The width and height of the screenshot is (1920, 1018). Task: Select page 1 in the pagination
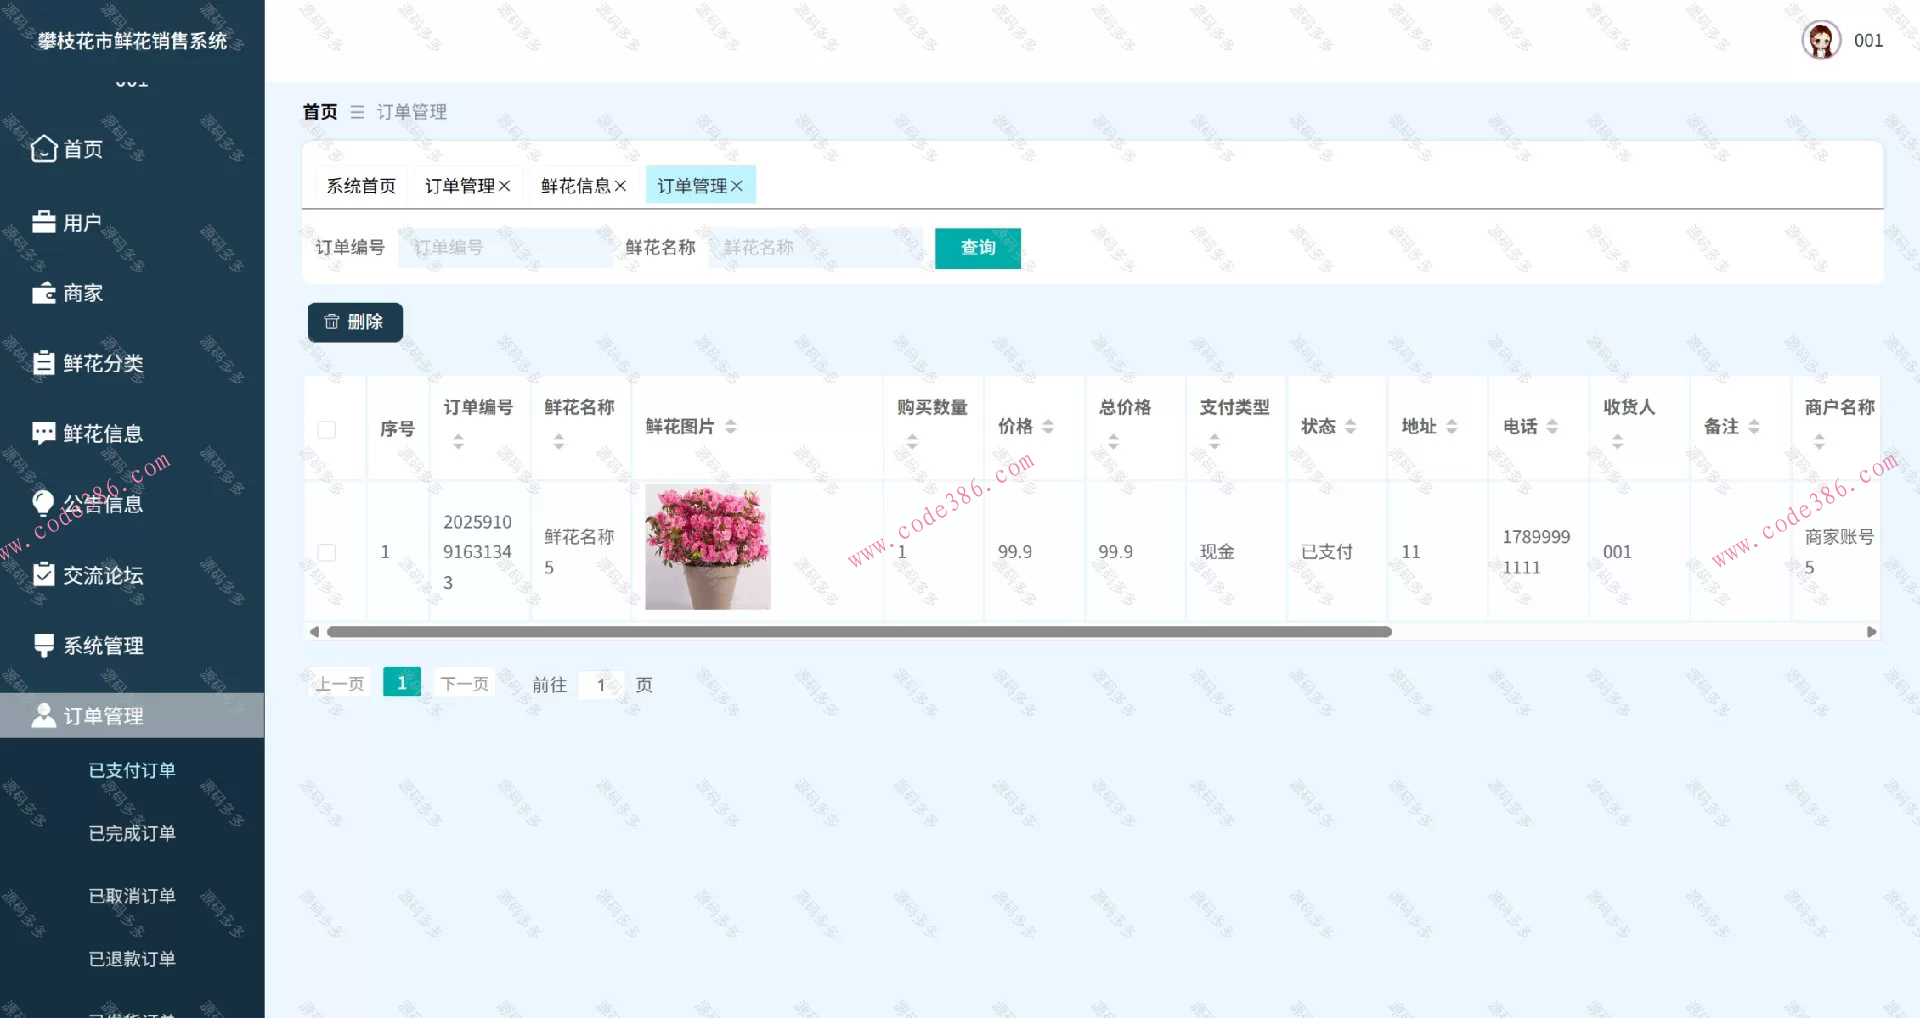[x=401, y=681]
